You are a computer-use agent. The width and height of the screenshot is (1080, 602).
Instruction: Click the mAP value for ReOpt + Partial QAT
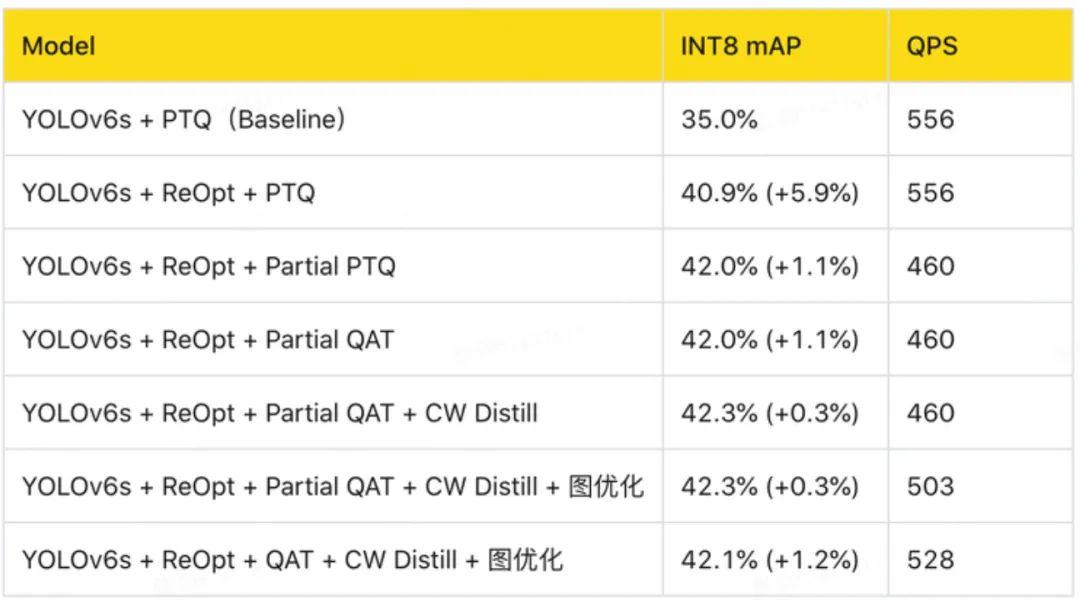(x=770, y=340)
